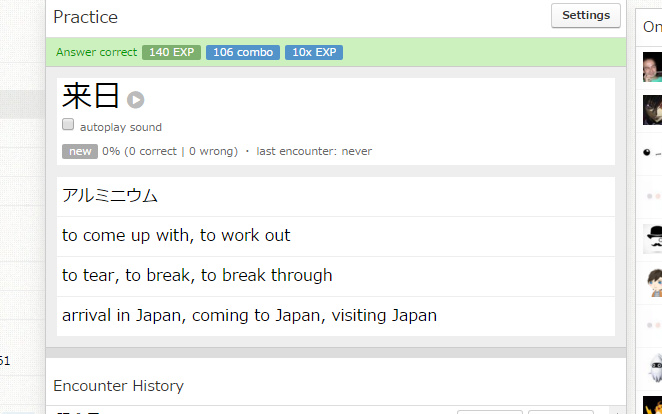The image size is (662, 414).
Task: Click the 140 EXP badge
Action: [171, 52]
